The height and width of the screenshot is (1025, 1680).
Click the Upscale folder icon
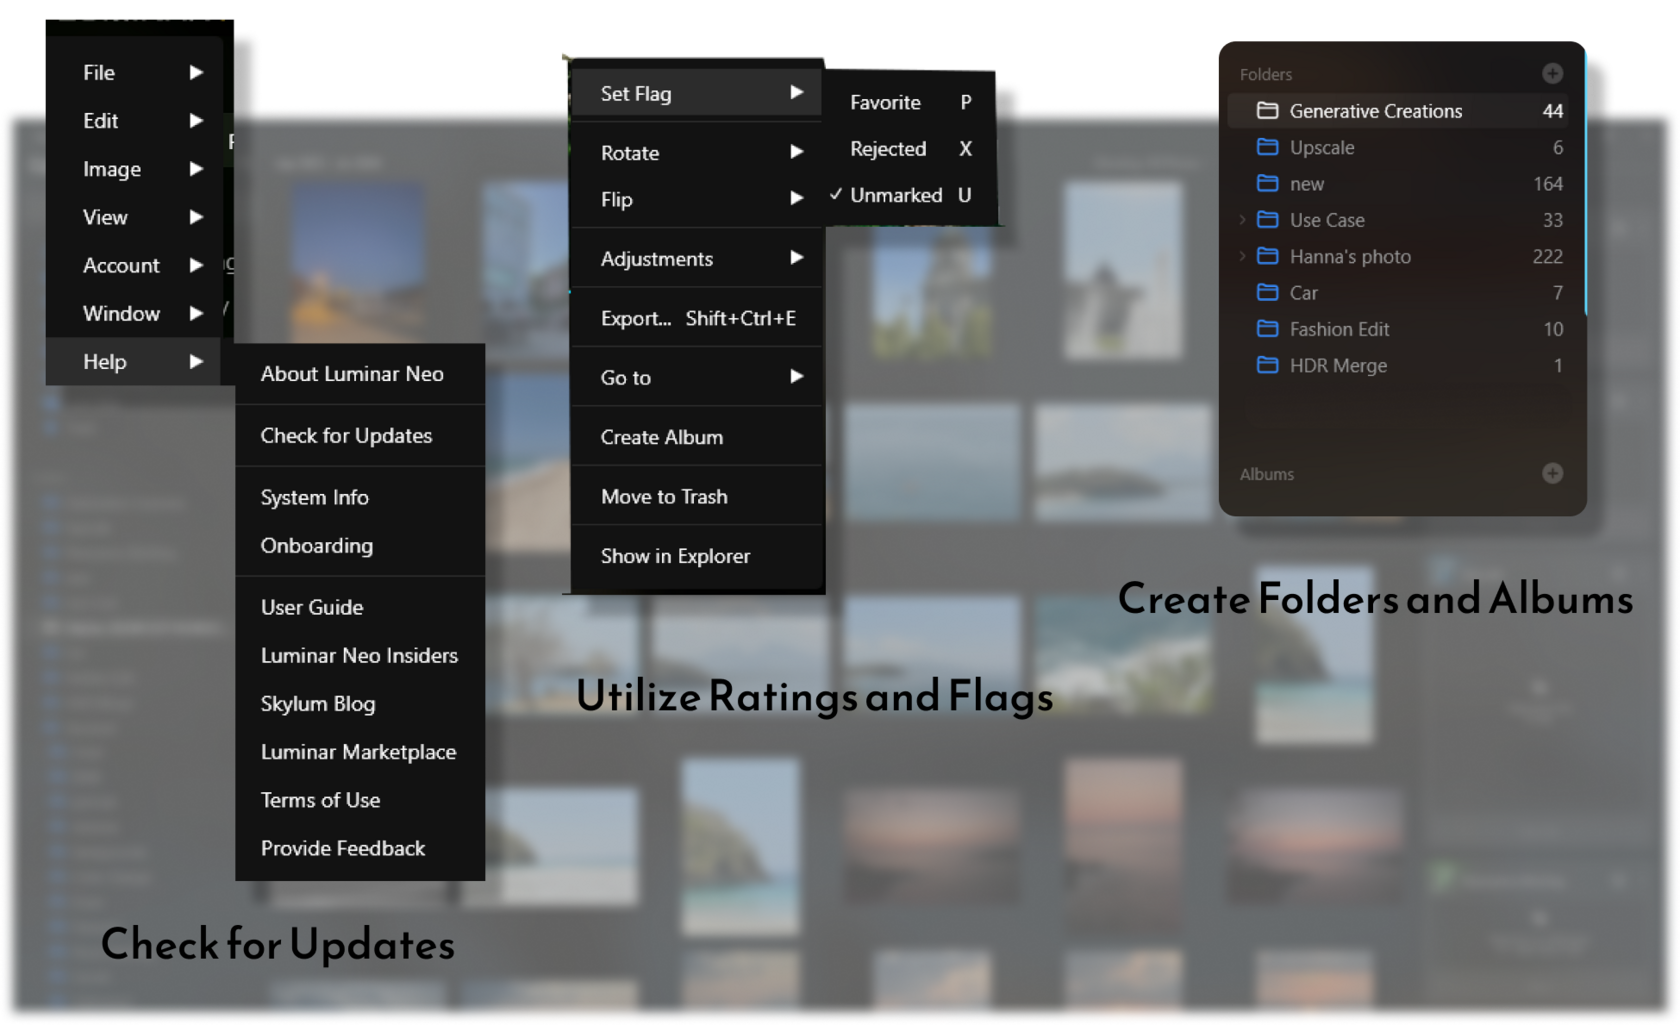tap(1267, 147)
